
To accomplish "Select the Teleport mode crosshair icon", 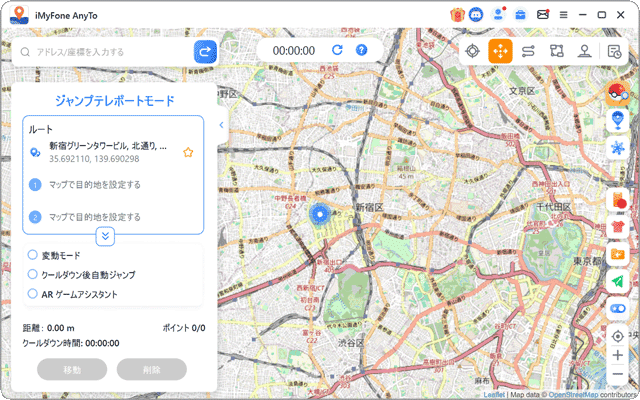I will tap(472, 51).
